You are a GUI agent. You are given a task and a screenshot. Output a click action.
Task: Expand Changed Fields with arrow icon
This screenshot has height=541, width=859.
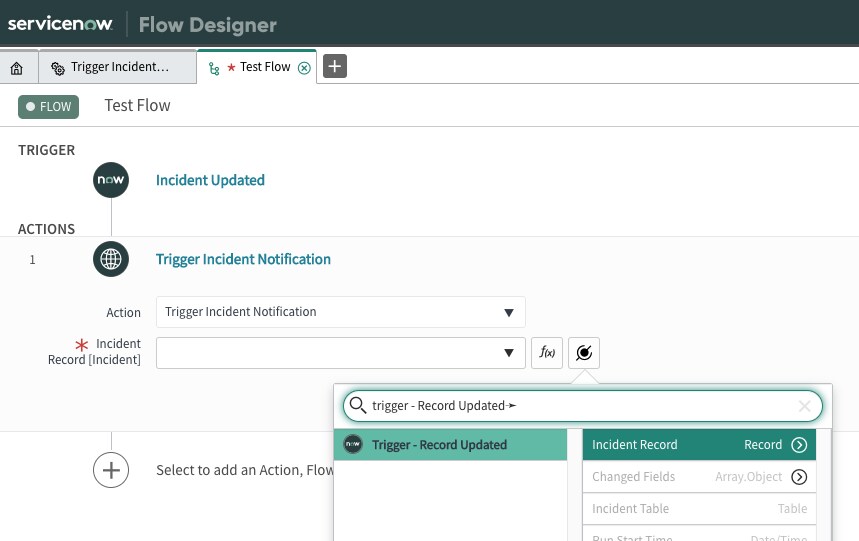799,477
